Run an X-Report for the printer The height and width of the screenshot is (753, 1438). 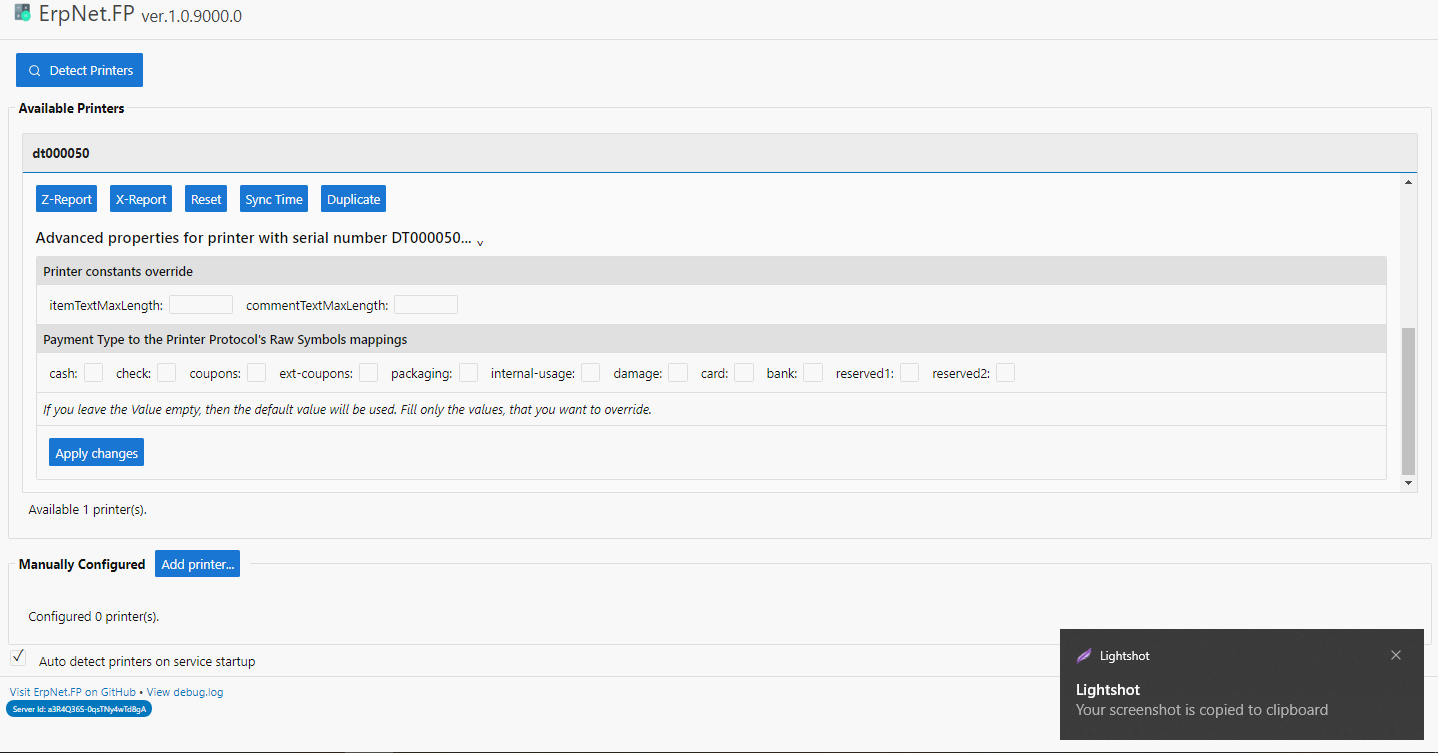(140, 198)
